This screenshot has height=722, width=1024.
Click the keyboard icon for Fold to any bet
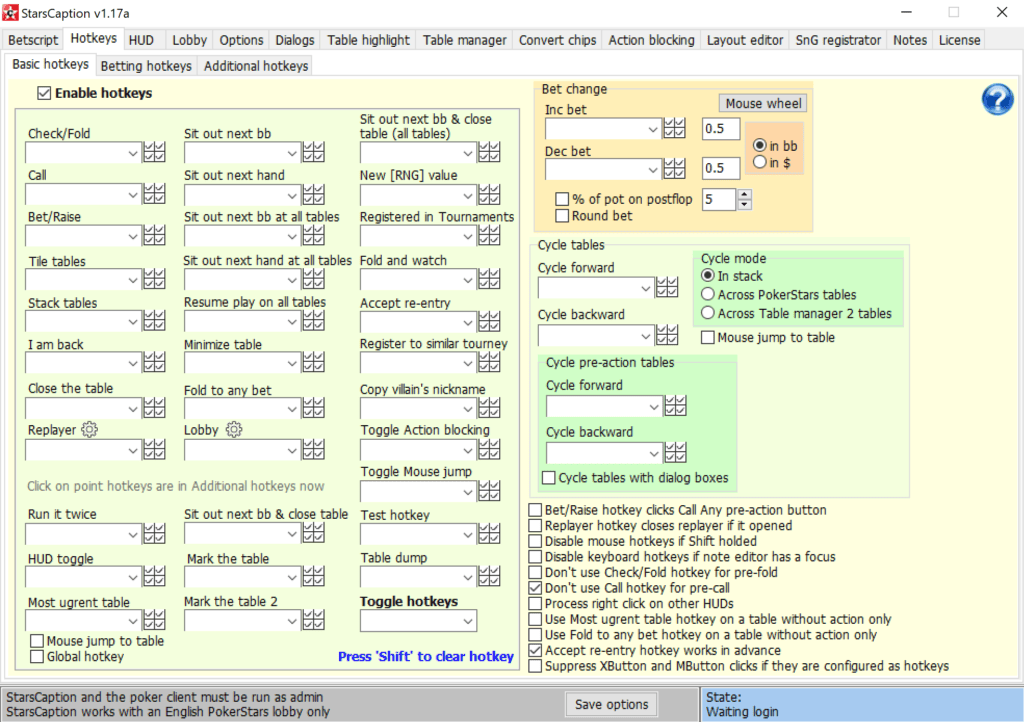pos(313,408)
